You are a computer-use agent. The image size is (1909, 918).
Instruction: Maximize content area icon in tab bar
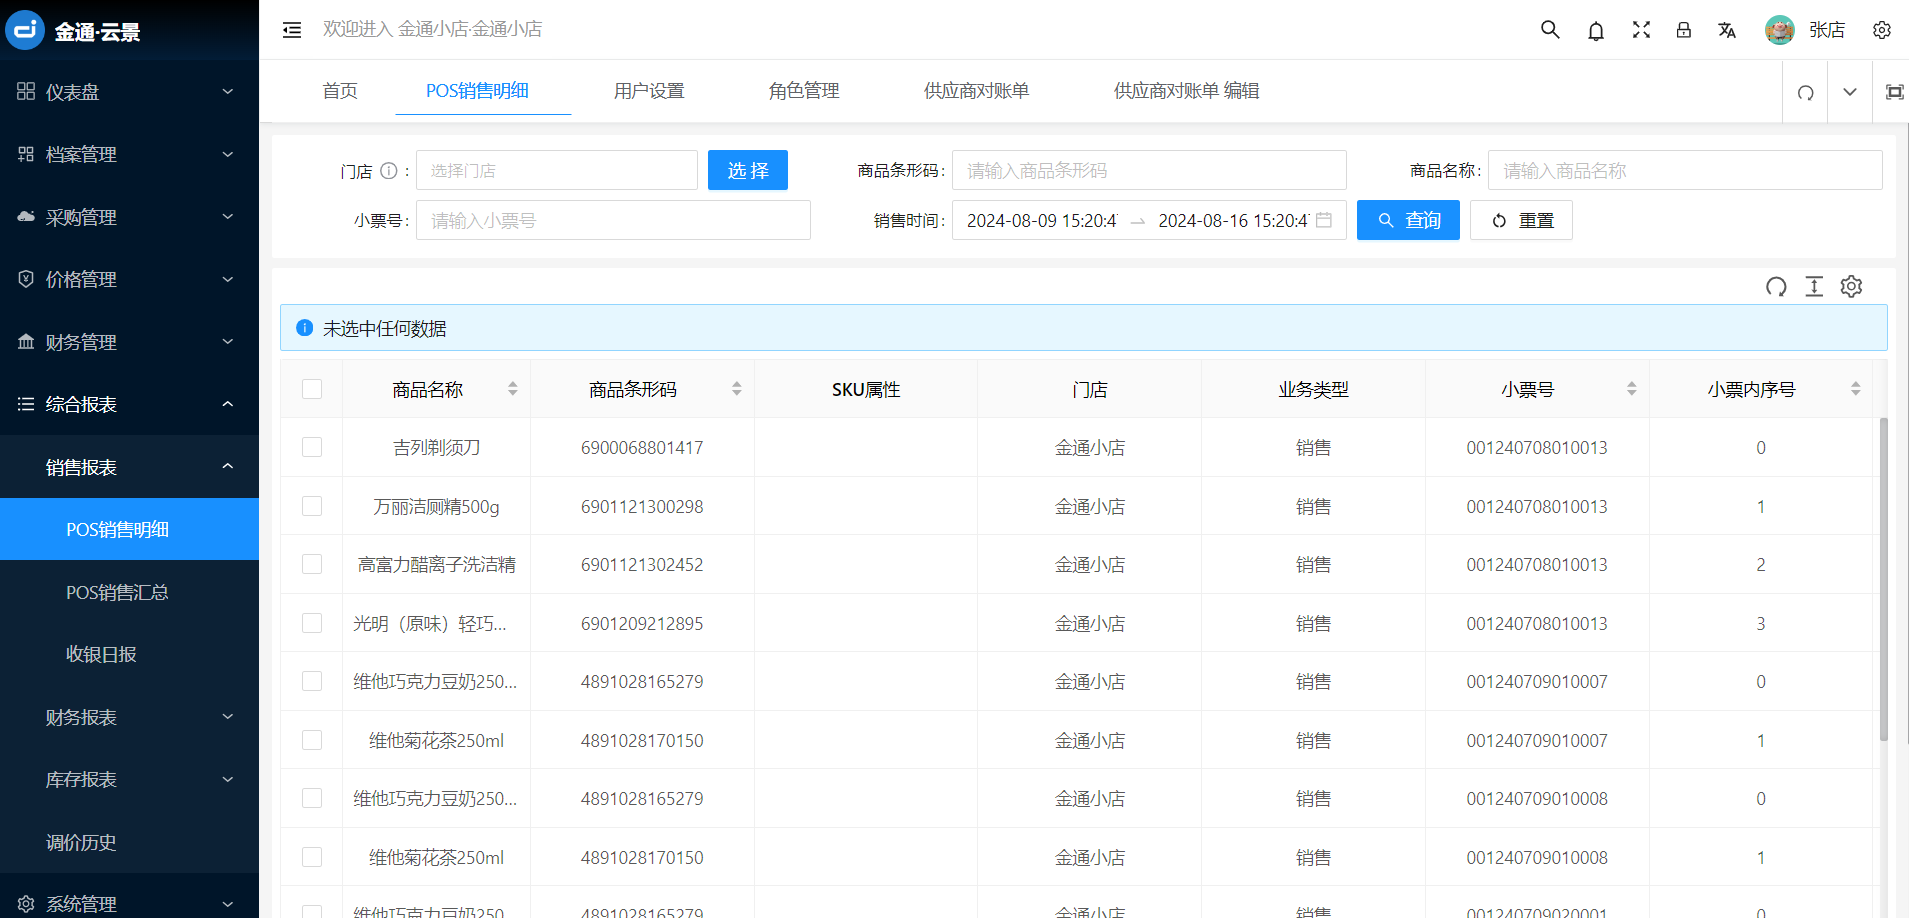[x=1894, y=92]
